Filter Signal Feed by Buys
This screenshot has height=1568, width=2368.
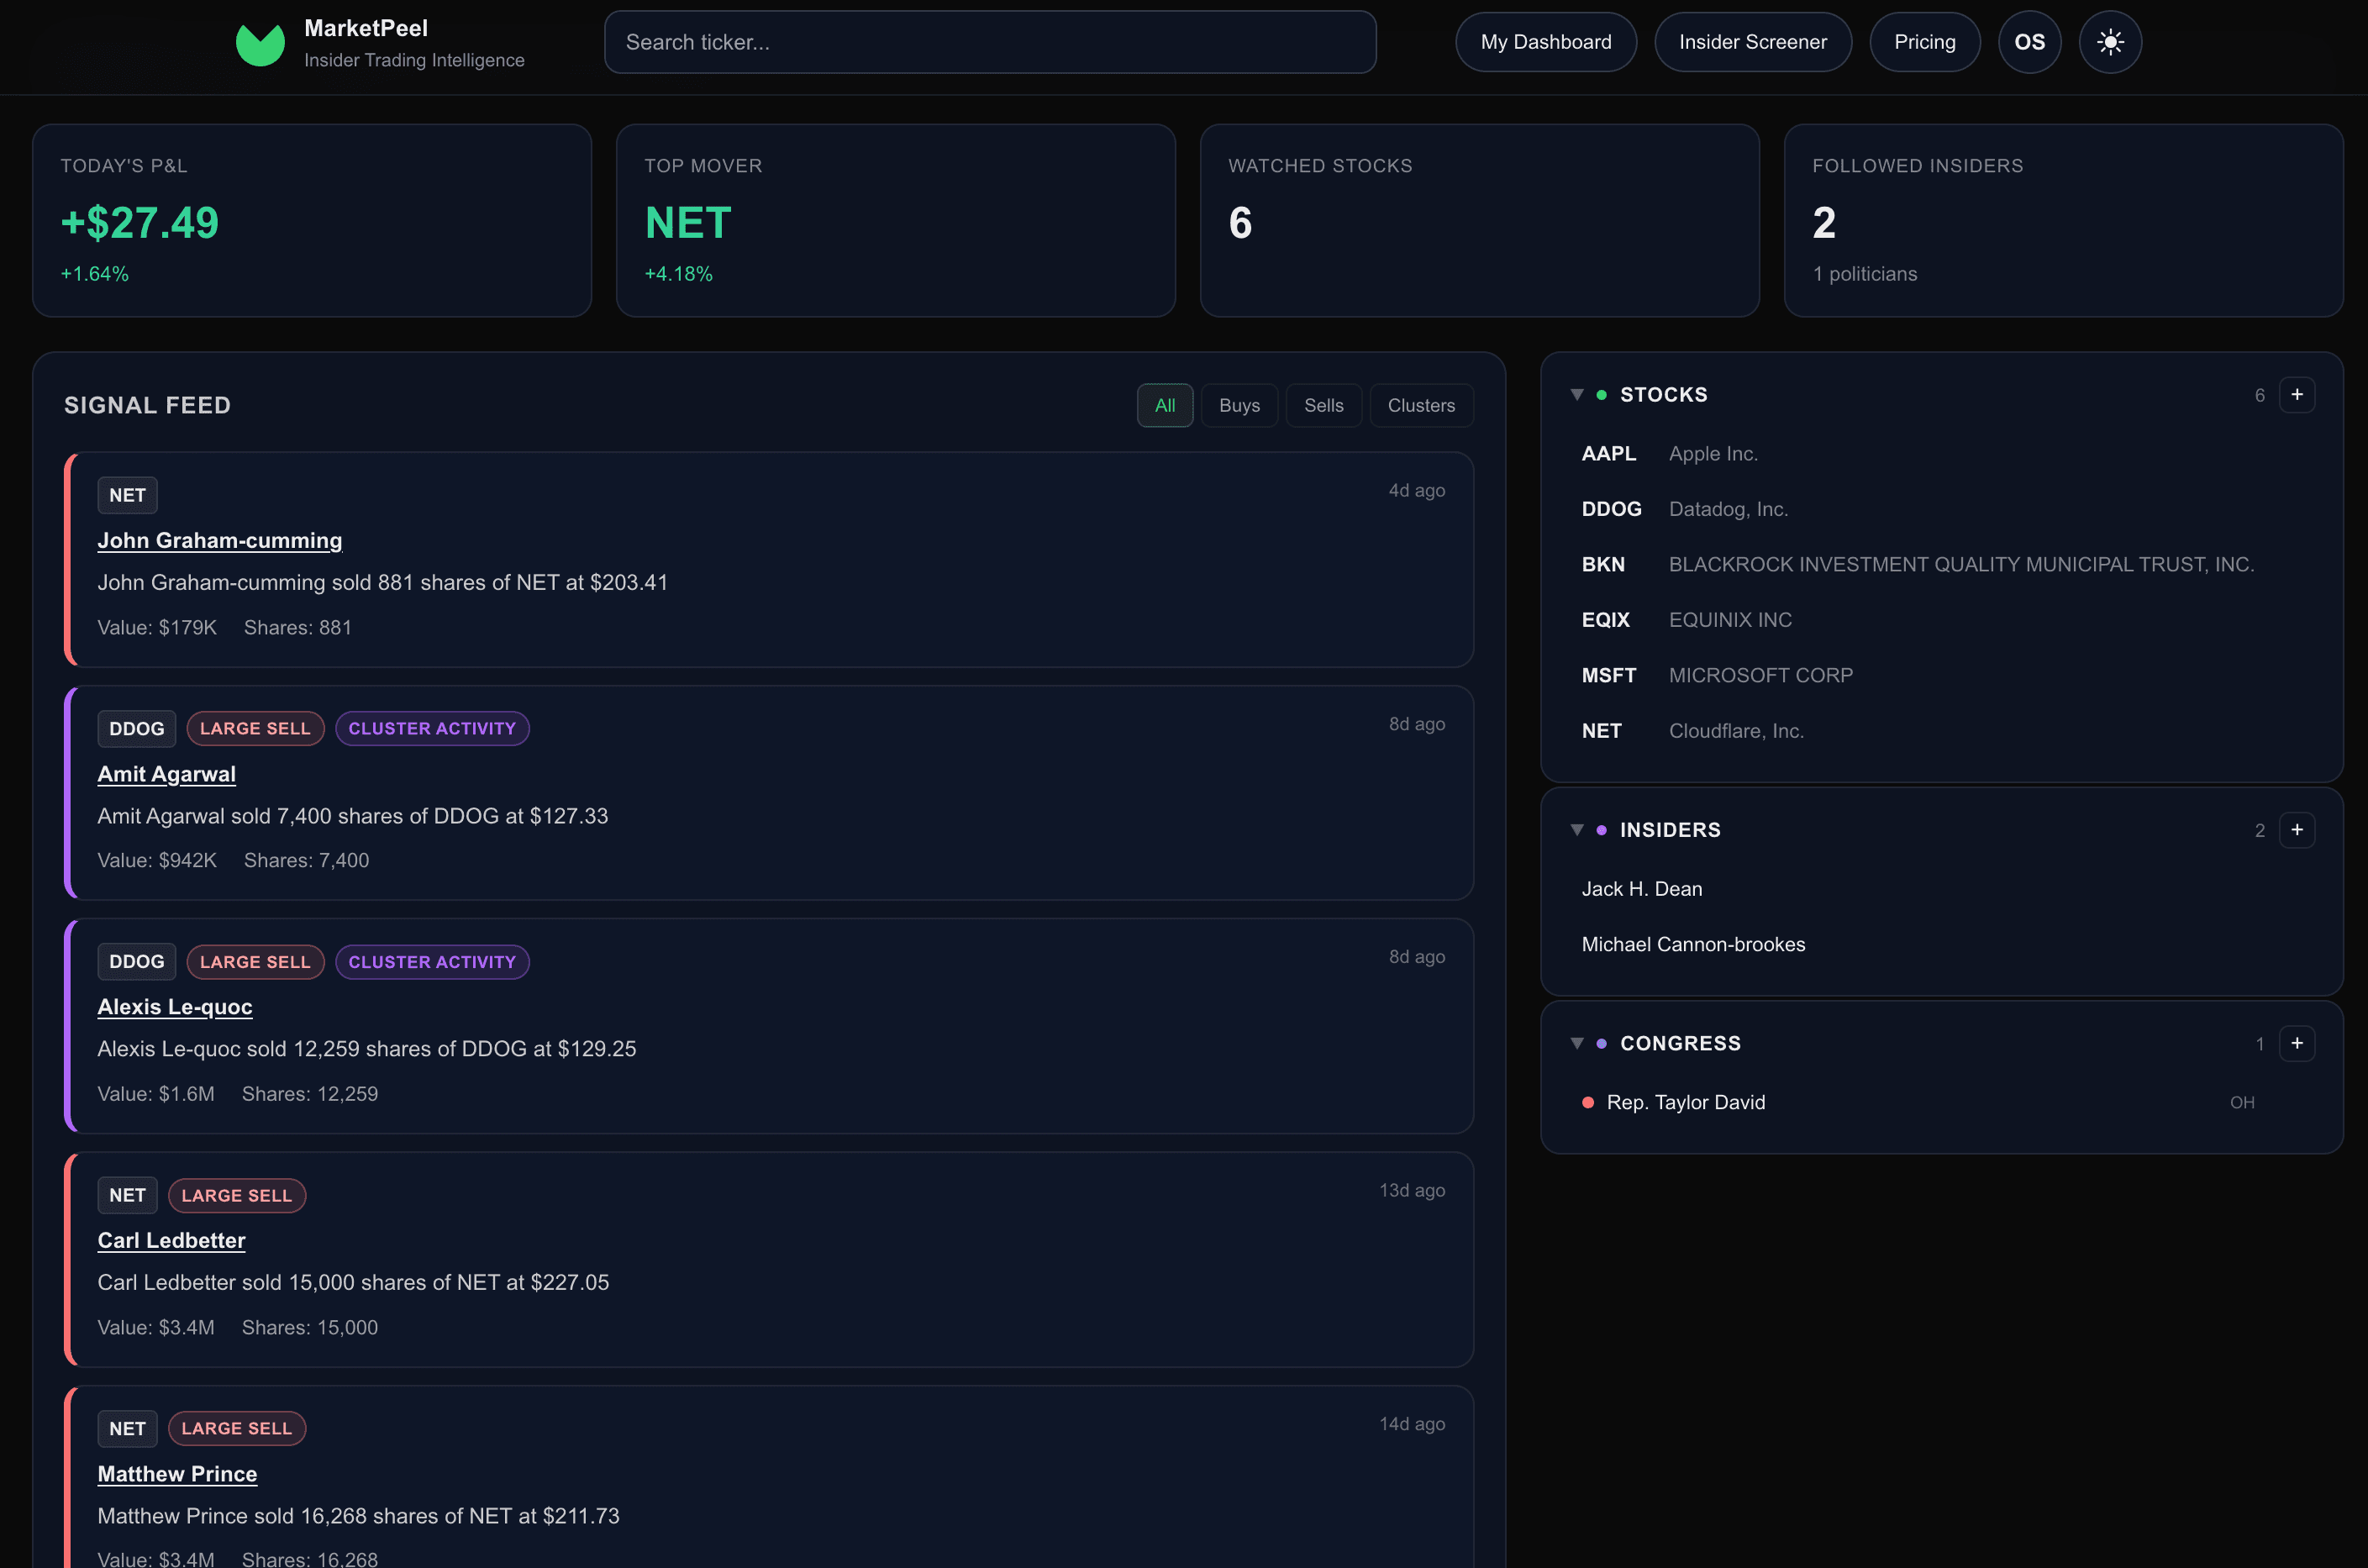[1239, 405]
